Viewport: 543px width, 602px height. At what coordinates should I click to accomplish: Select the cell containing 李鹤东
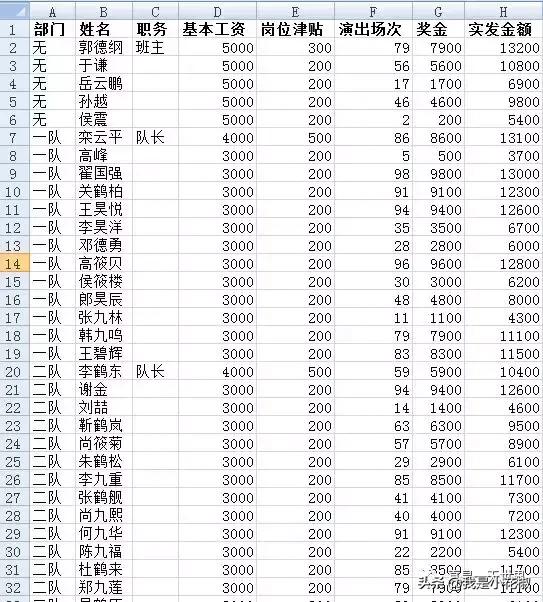[x=104, y=372]
